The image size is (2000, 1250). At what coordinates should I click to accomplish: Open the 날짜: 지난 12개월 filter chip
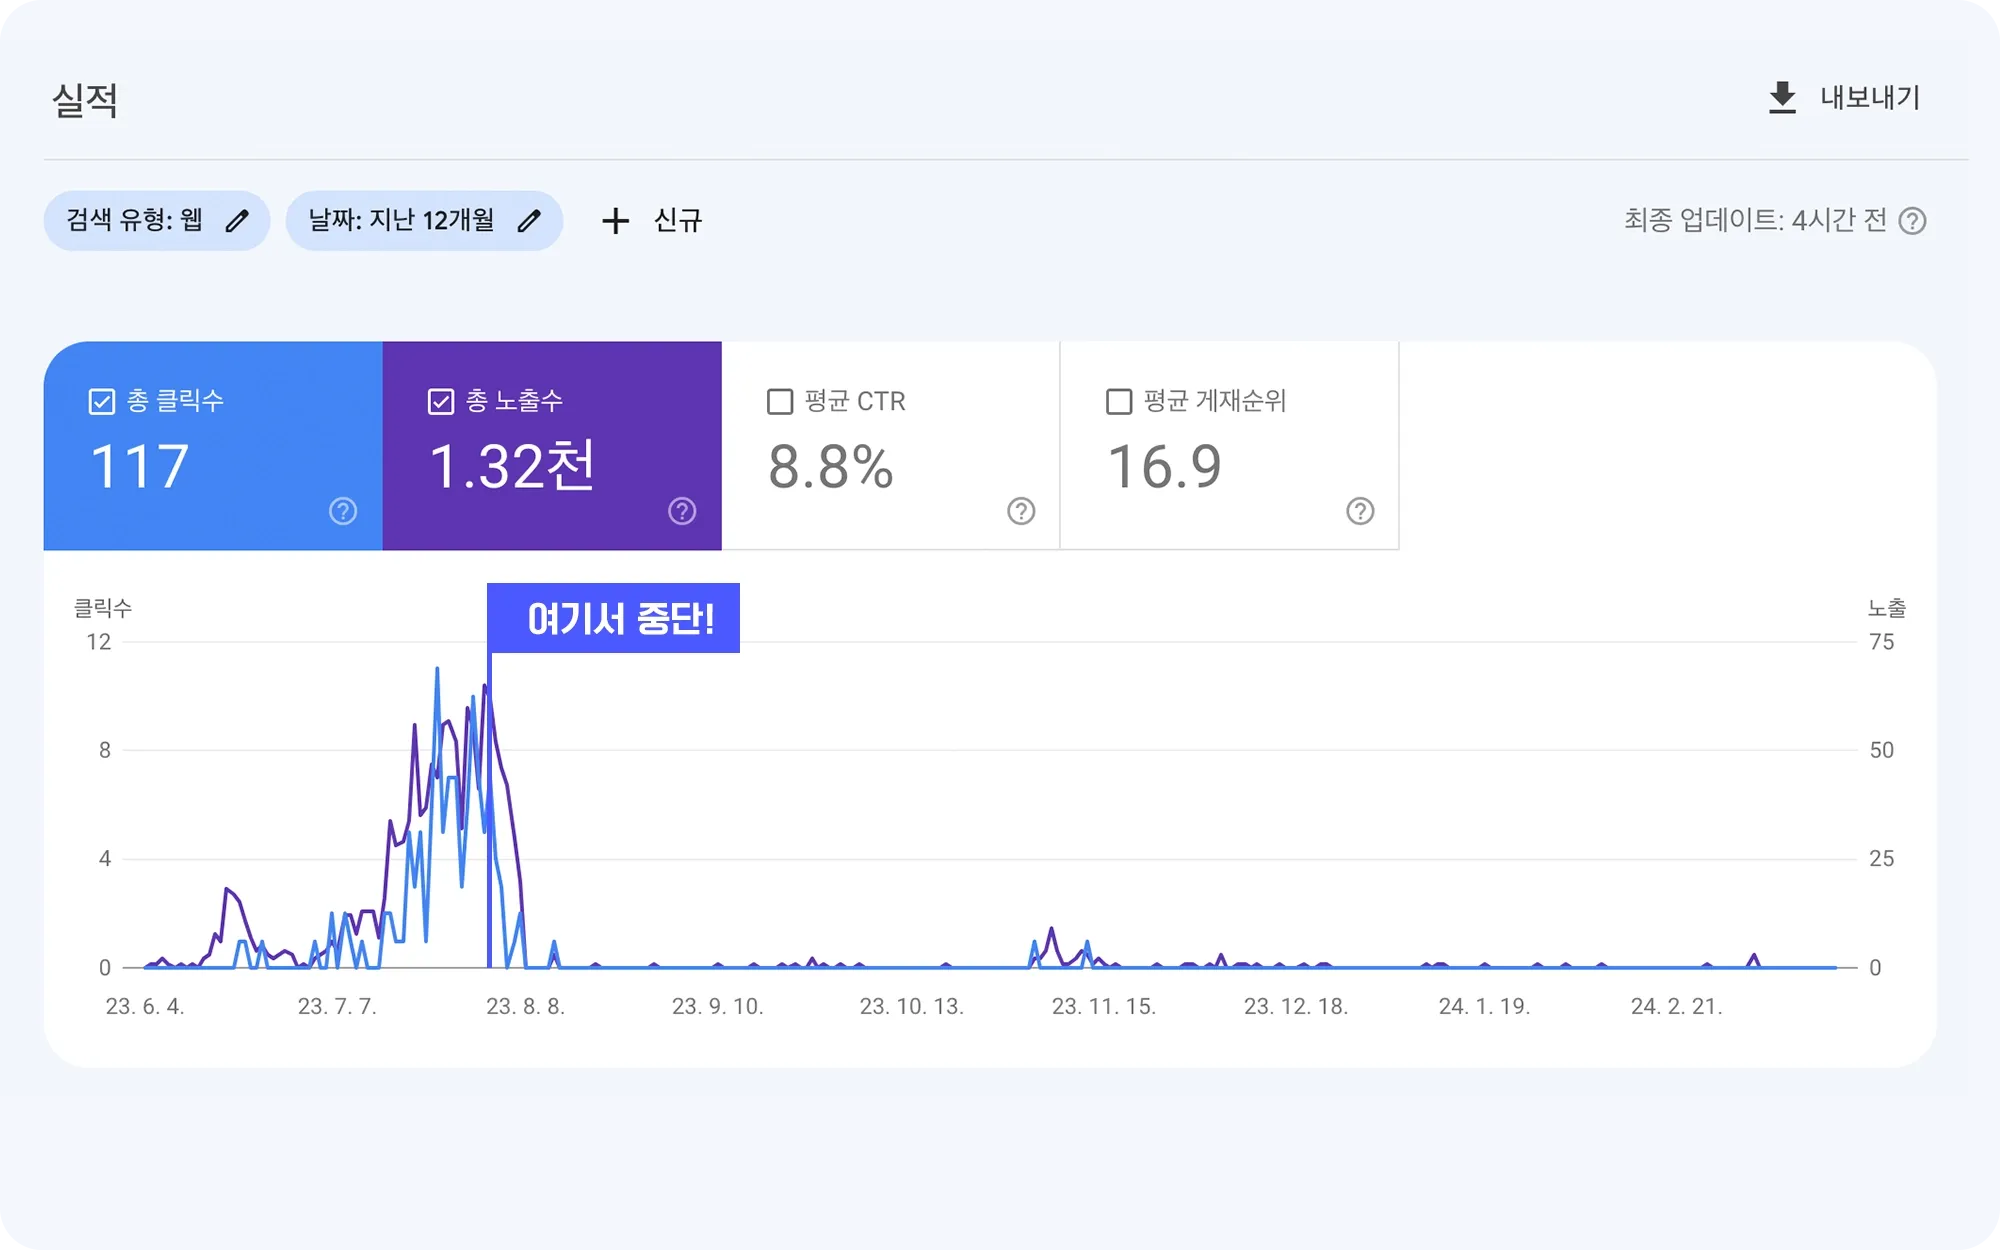tap(401, 221)
